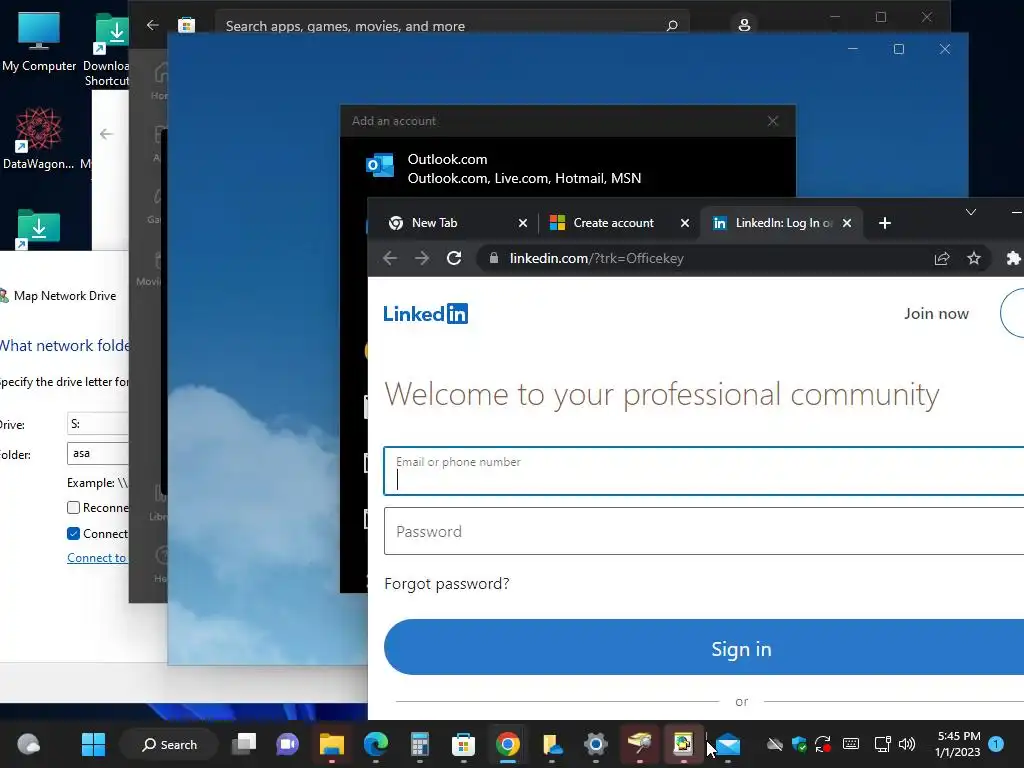Click the Connect to link in Map Network Drive
Screen dimensions: 1024x768
[97, 558]
